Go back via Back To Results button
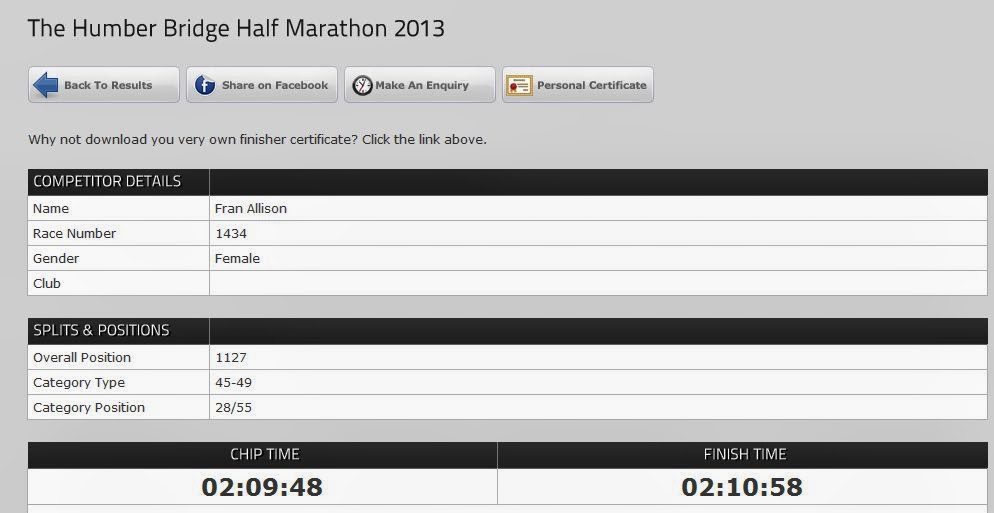The height and width of the screenshot is (513, 994). click(104, 85)
